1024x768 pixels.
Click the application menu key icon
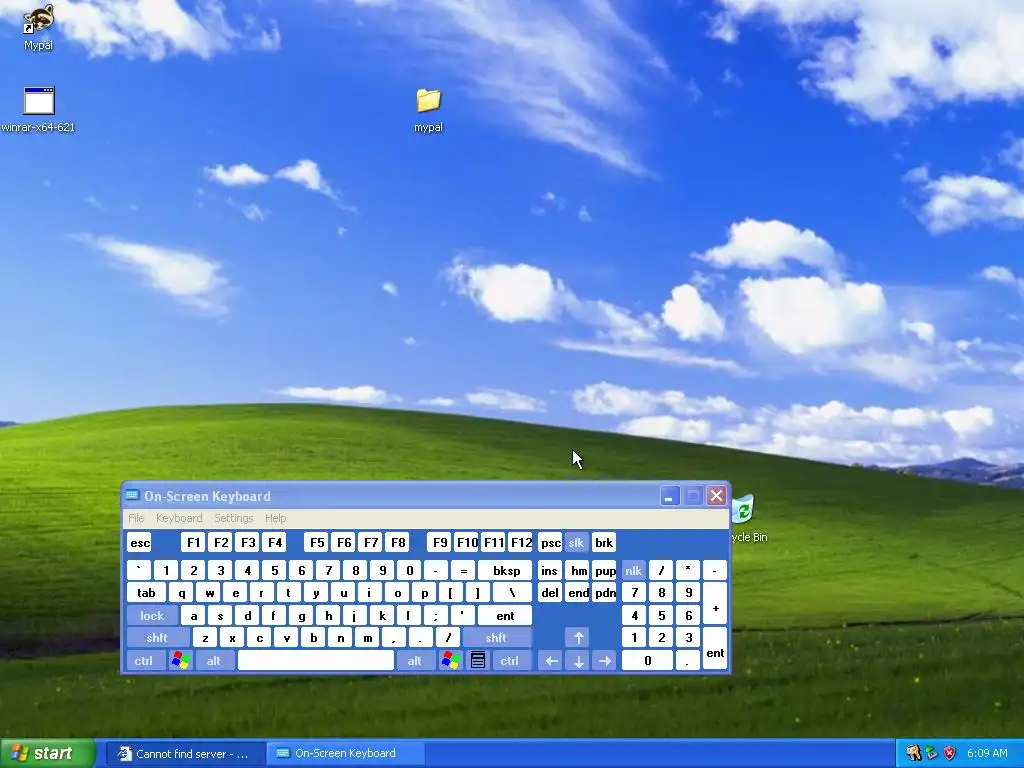tap(478, 660)
